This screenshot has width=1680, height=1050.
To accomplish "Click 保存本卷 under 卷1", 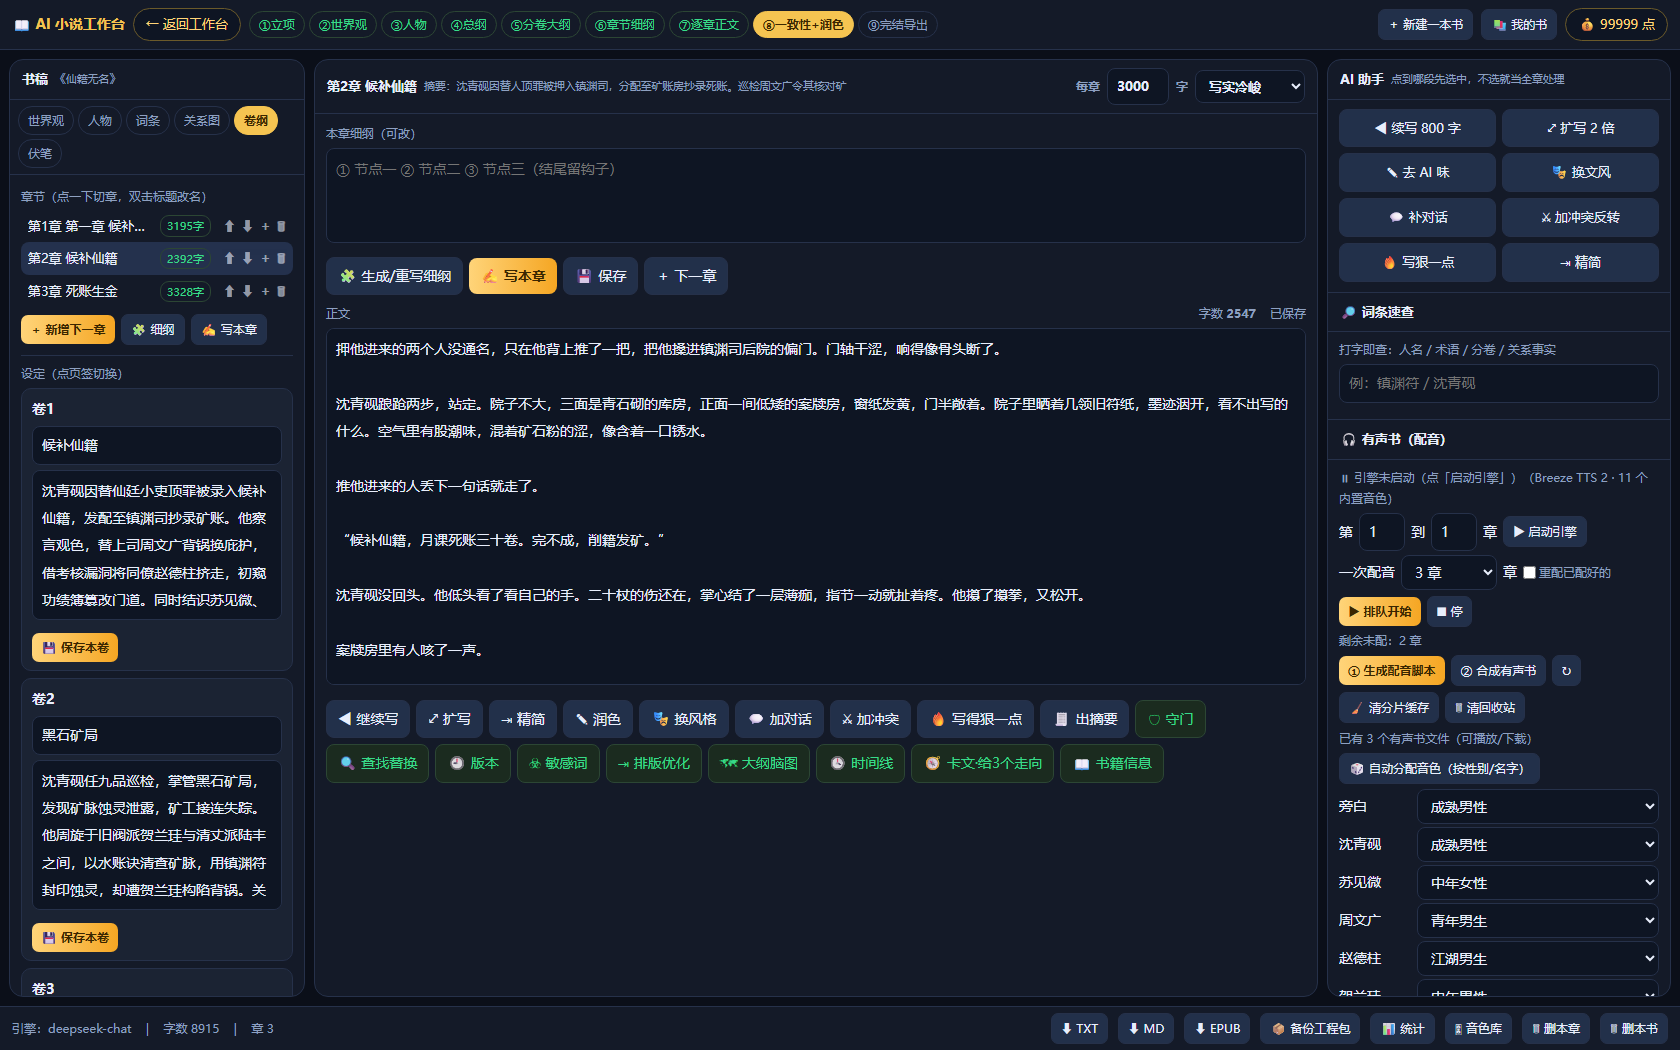I will pos(75,647).
